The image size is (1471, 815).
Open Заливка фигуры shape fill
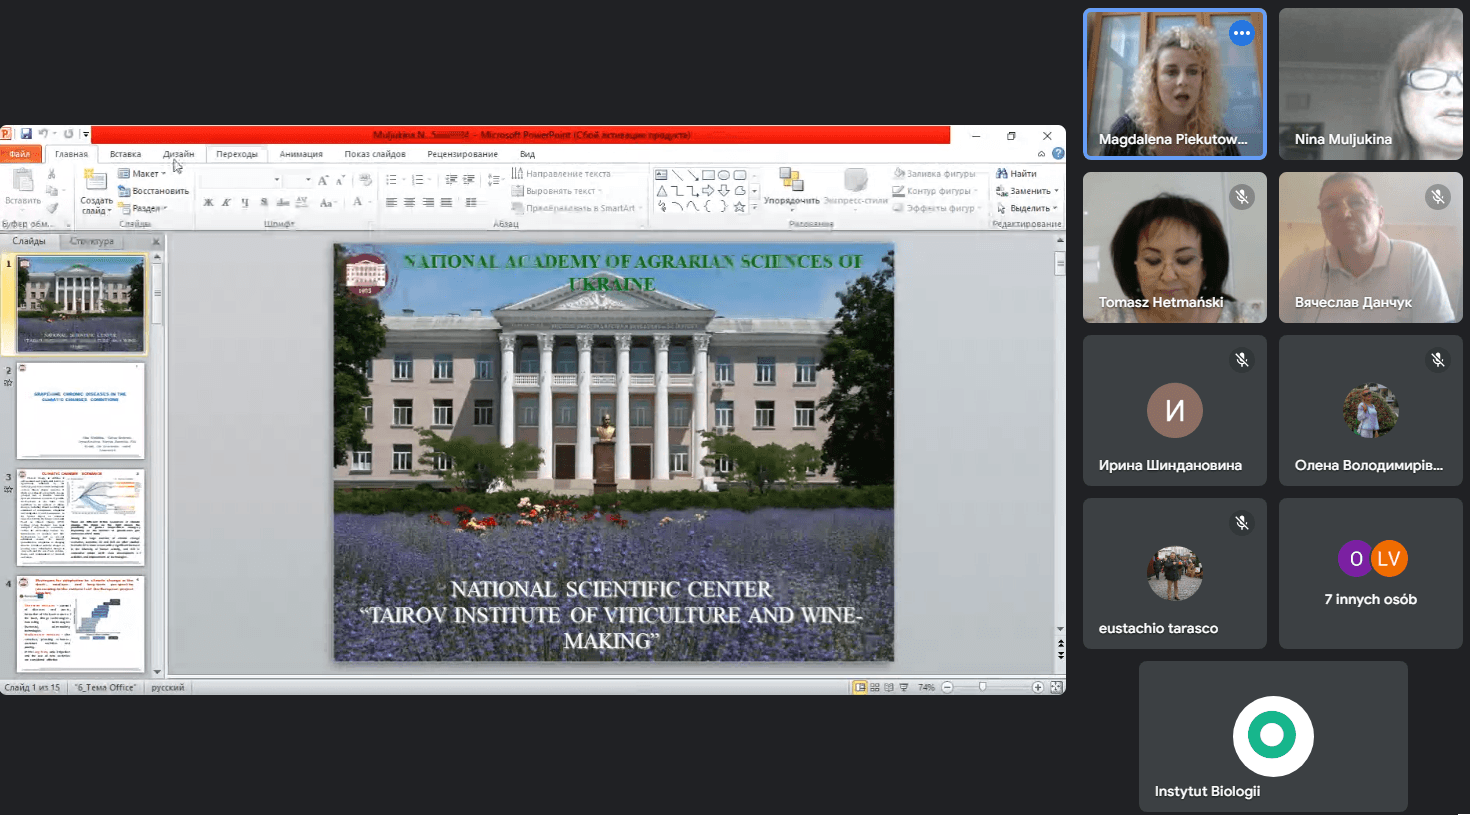[x=934, y=174]
